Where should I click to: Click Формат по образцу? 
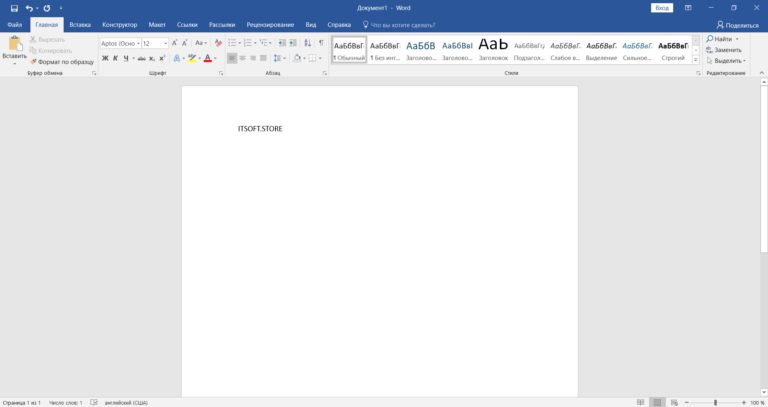62,62
